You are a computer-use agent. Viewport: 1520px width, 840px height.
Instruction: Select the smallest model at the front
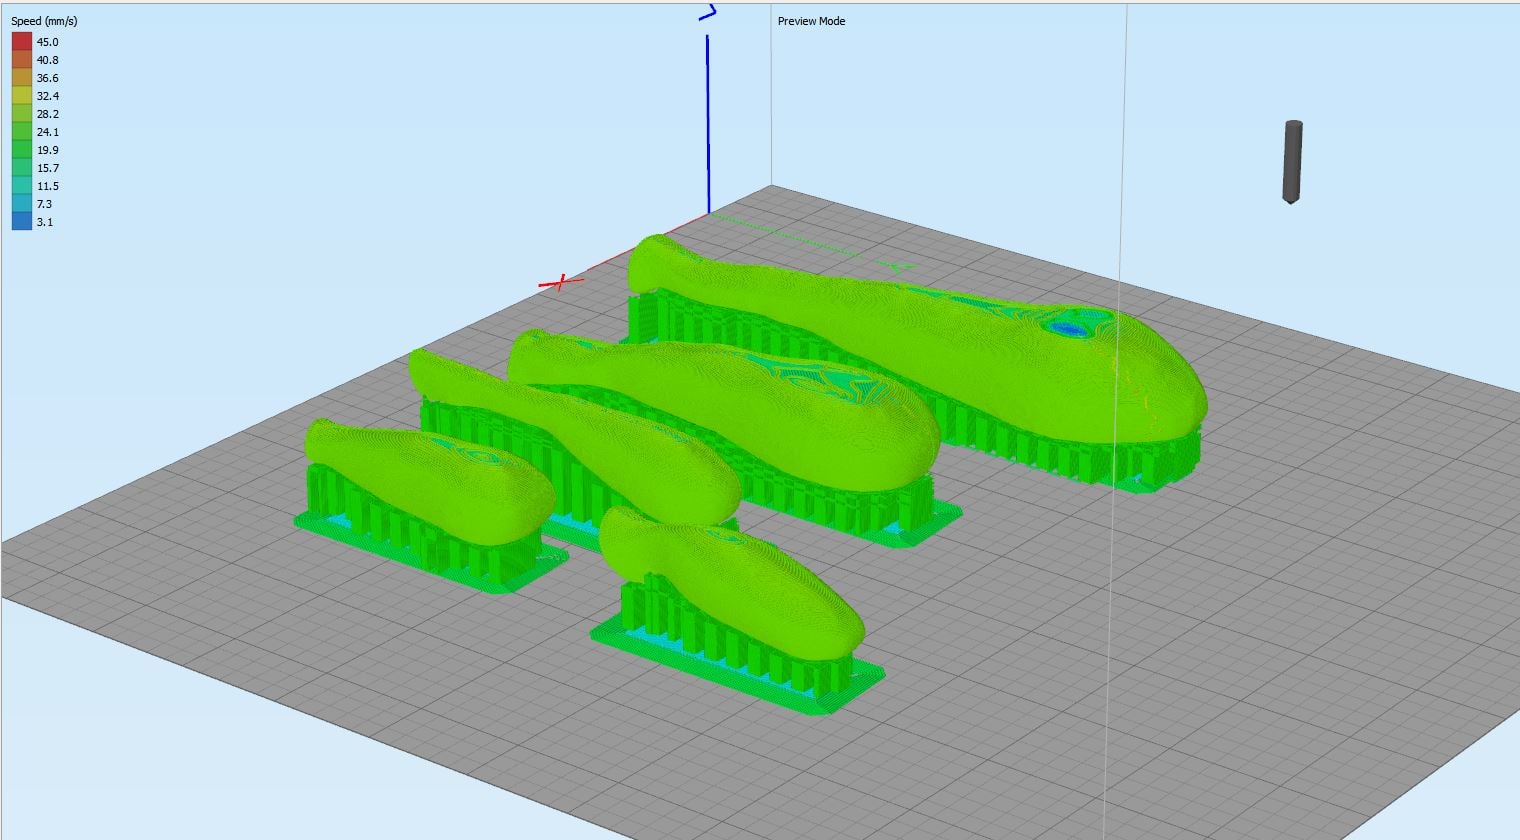tap(737, 610)
